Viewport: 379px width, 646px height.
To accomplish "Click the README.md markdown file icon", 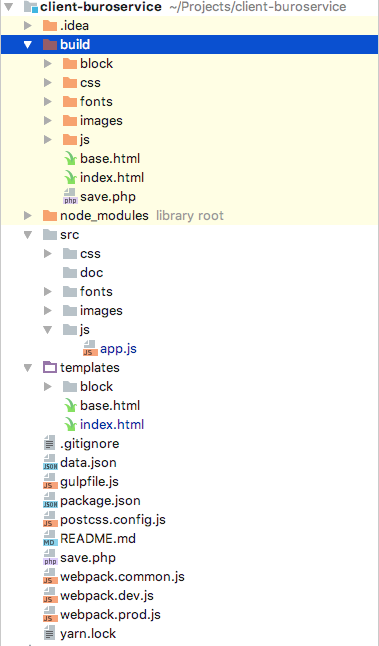I will [50, 538].
